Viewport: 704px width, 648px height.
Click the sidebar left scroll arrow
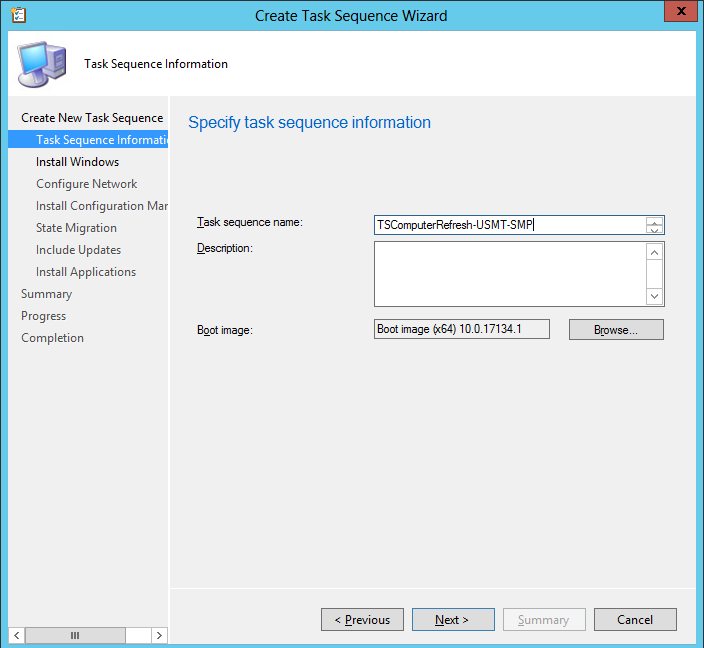coord(17,635)
